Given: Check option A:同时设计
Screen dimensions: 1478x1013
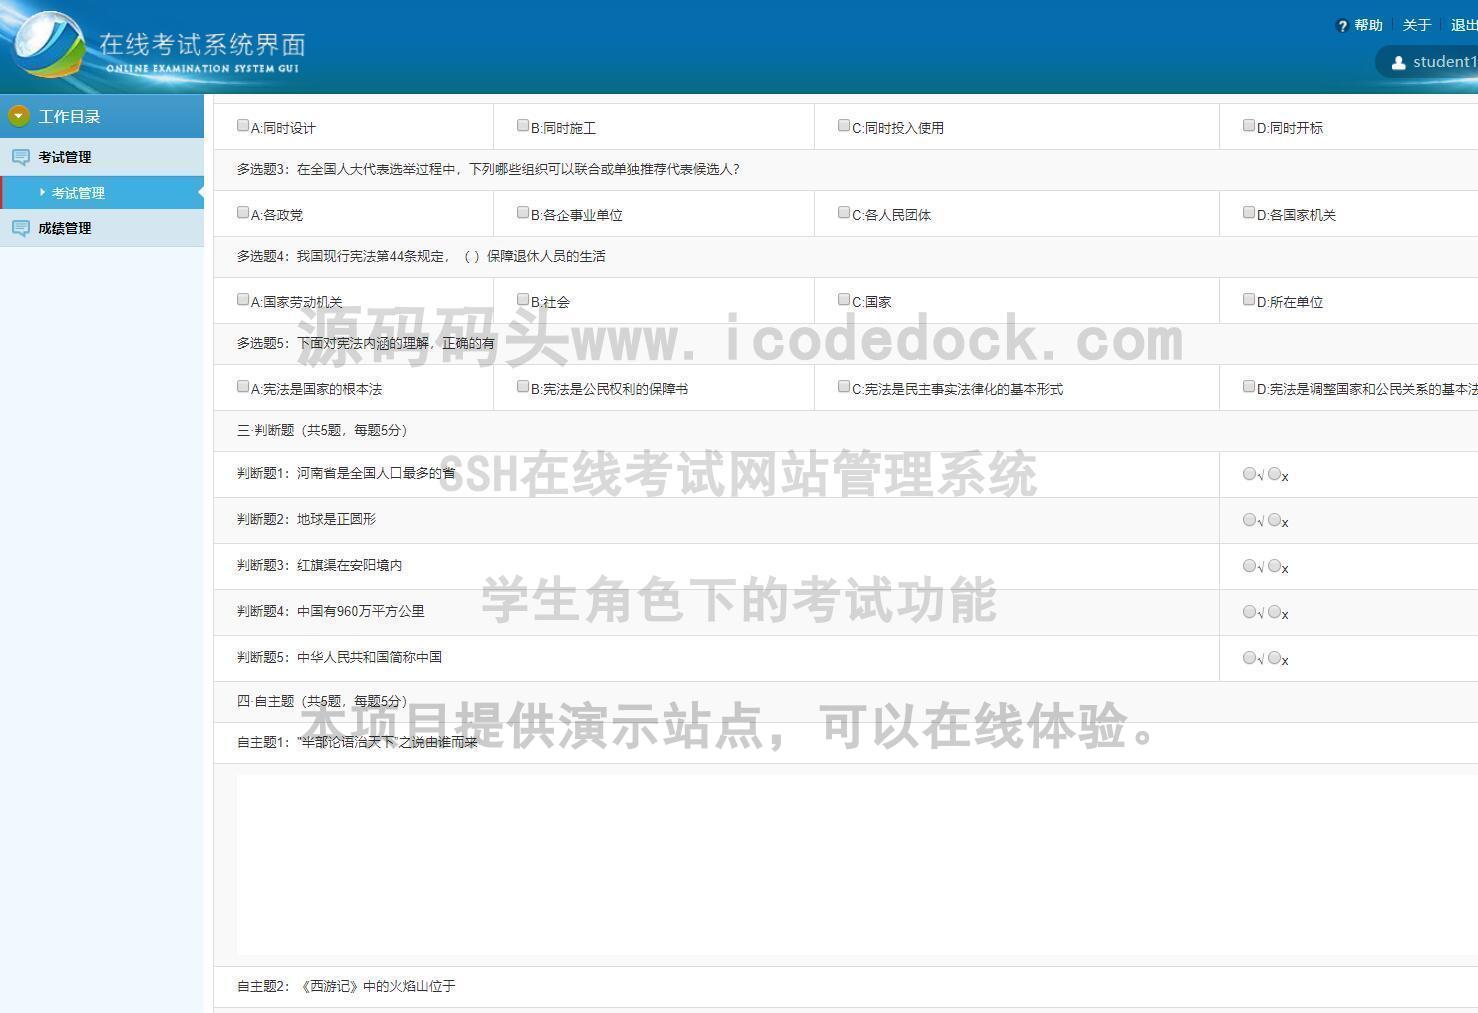Looking at the screenshot, I should pos(243,125).
